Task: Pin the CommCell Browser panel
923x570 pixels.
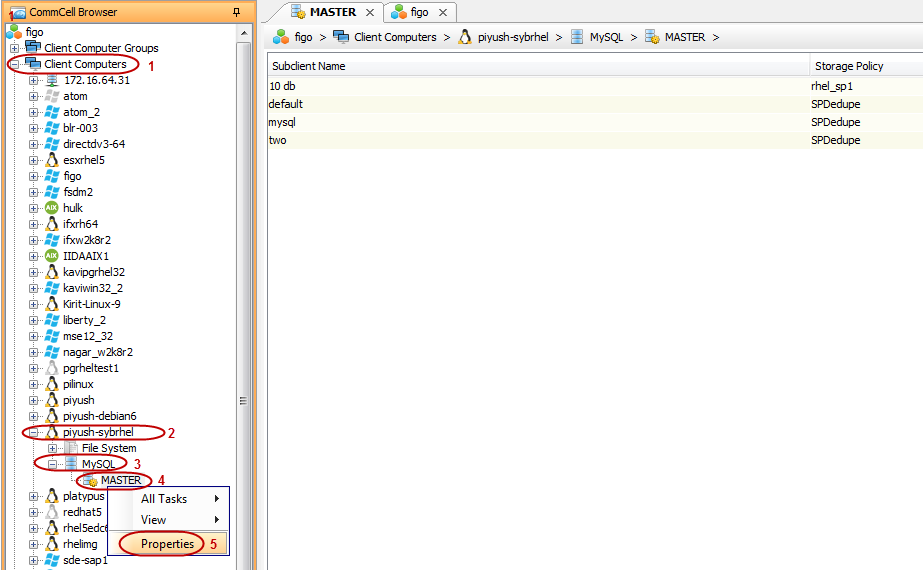Action: 237,12
